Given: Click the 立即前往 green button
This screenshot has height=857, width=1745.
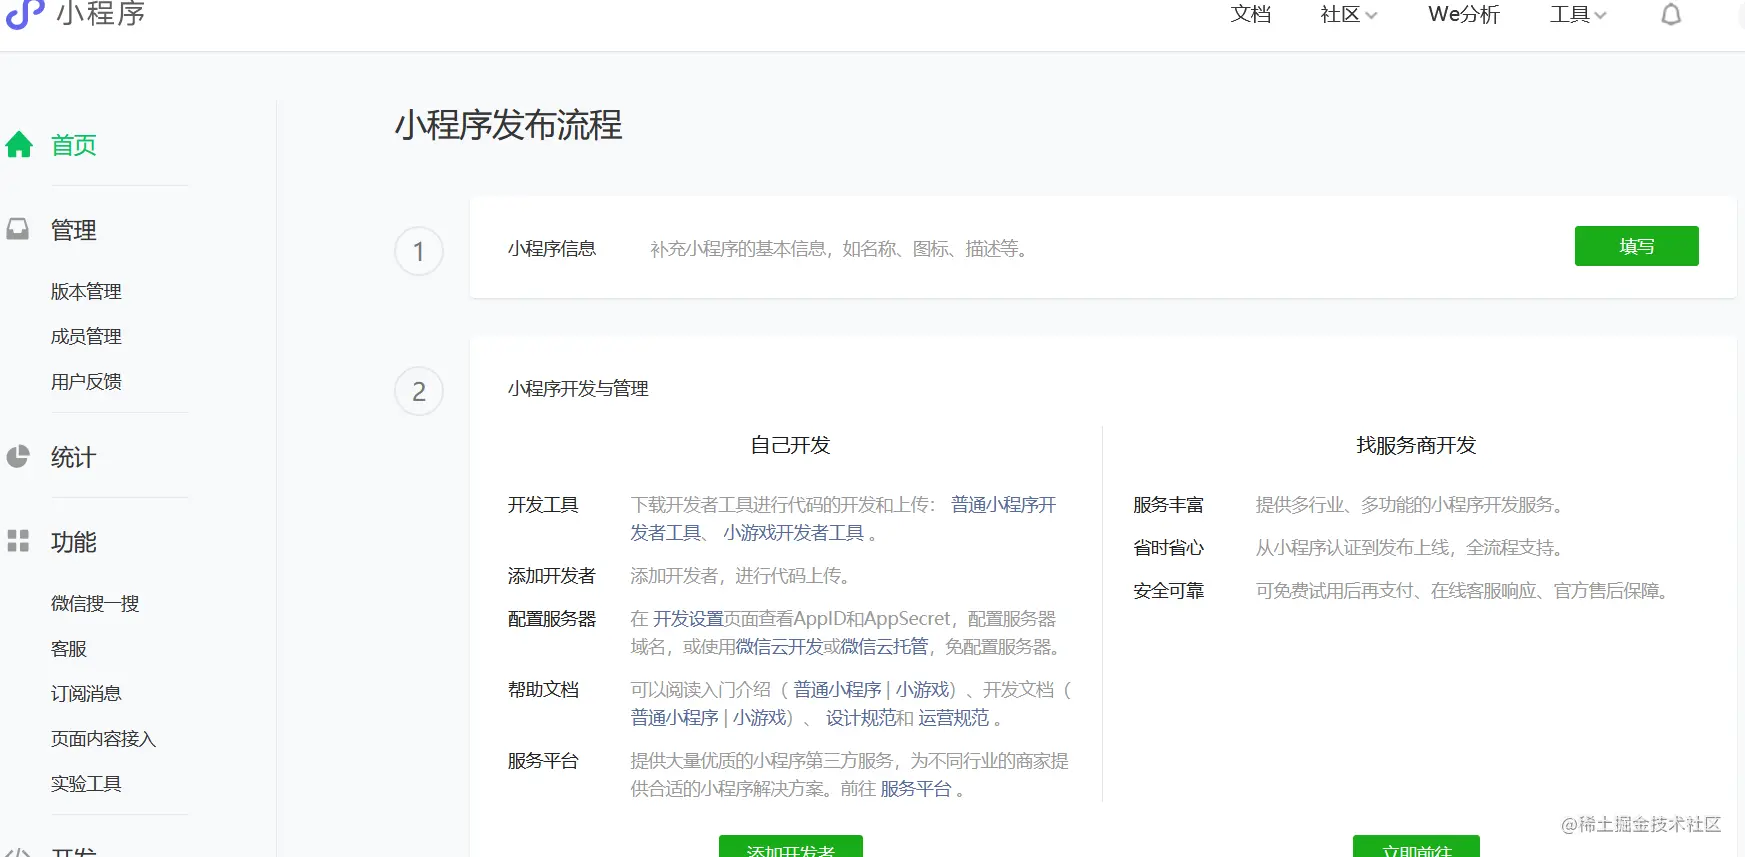Looking at the screenshot, I should 1416,847.
